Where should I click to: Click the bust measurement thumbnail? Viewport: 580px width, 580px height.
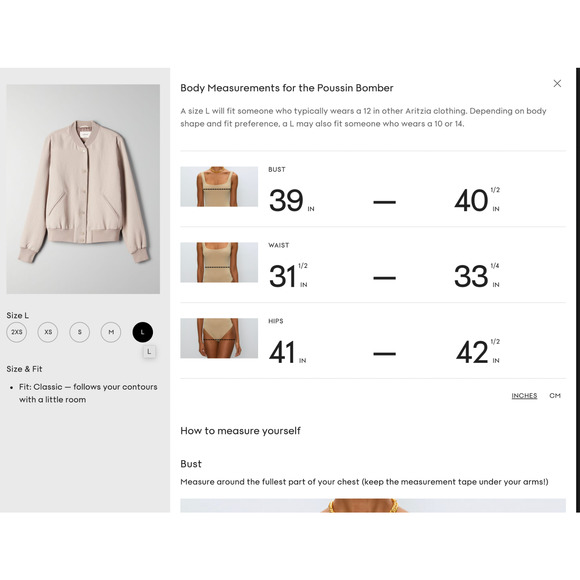219,186
